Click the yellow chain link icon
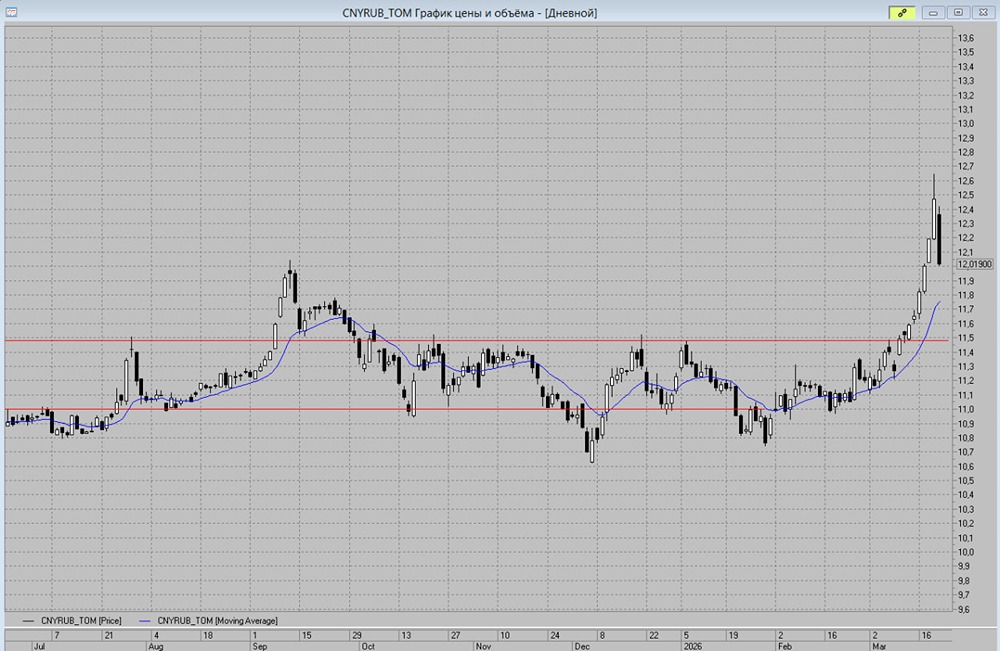 902,12
